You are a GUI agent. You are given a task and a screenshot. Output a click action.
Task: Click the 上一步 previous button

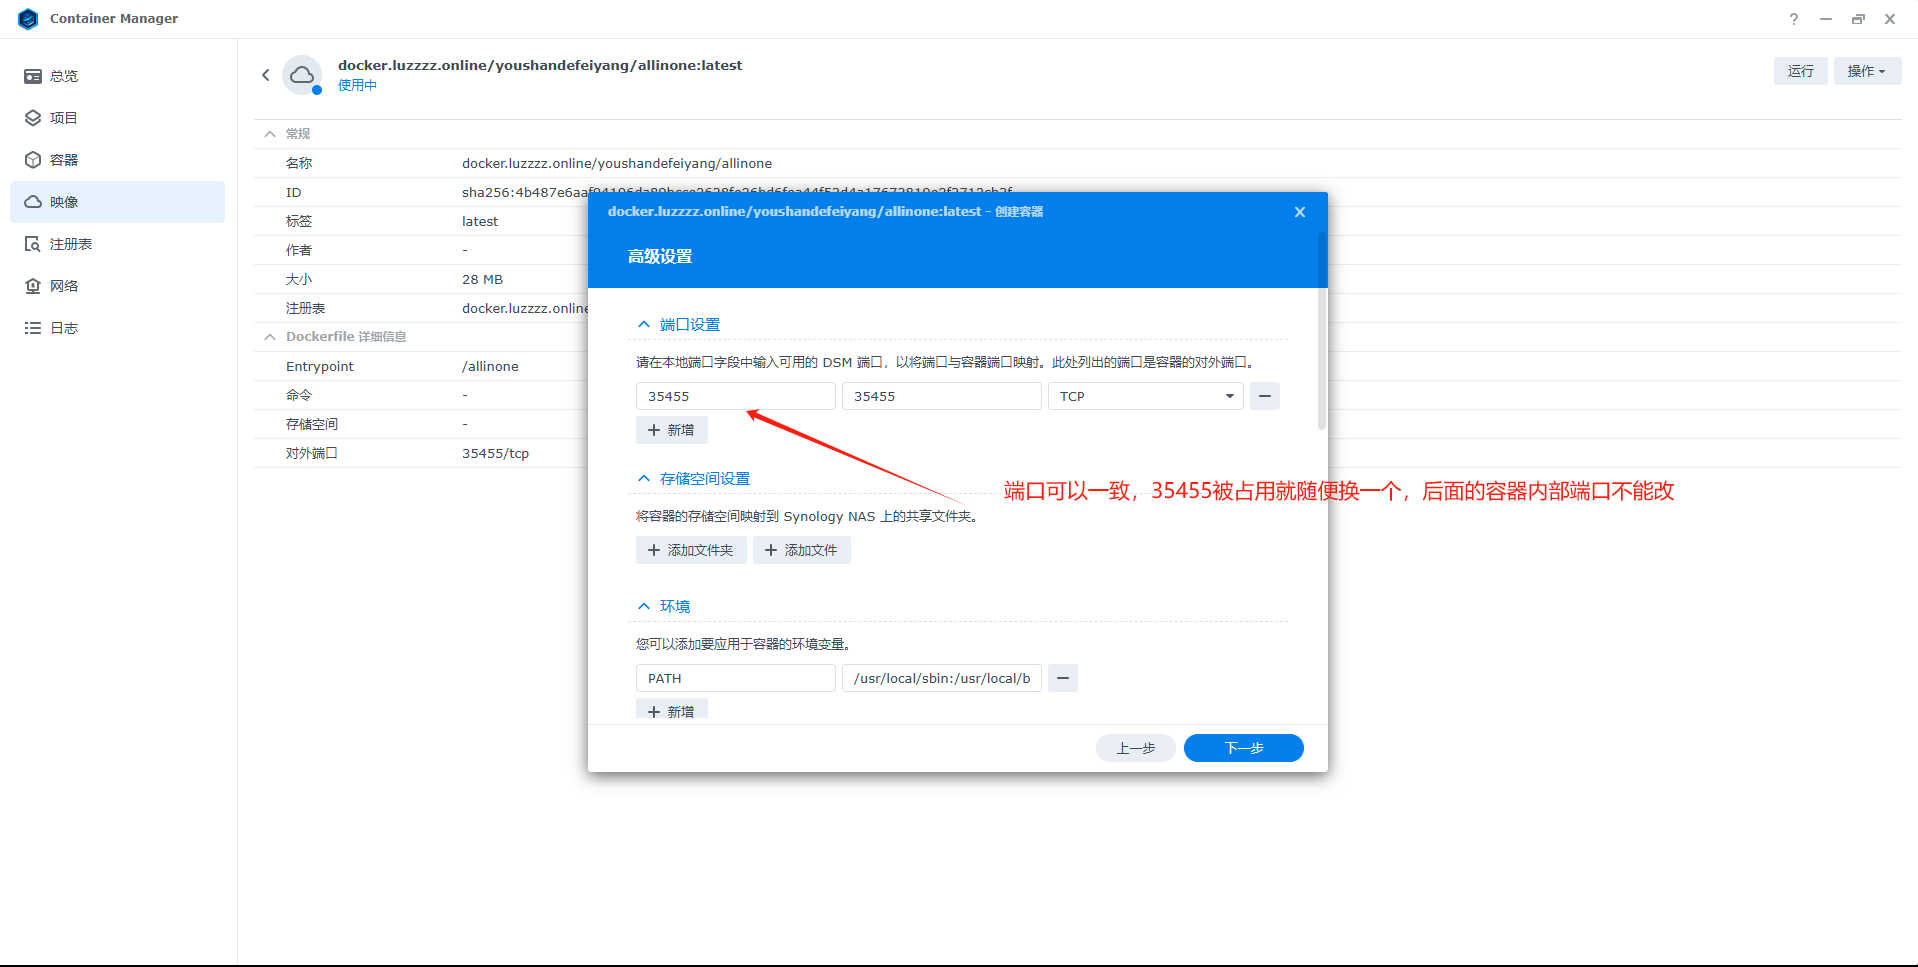pyautogui.click(x=1135, y=748)
